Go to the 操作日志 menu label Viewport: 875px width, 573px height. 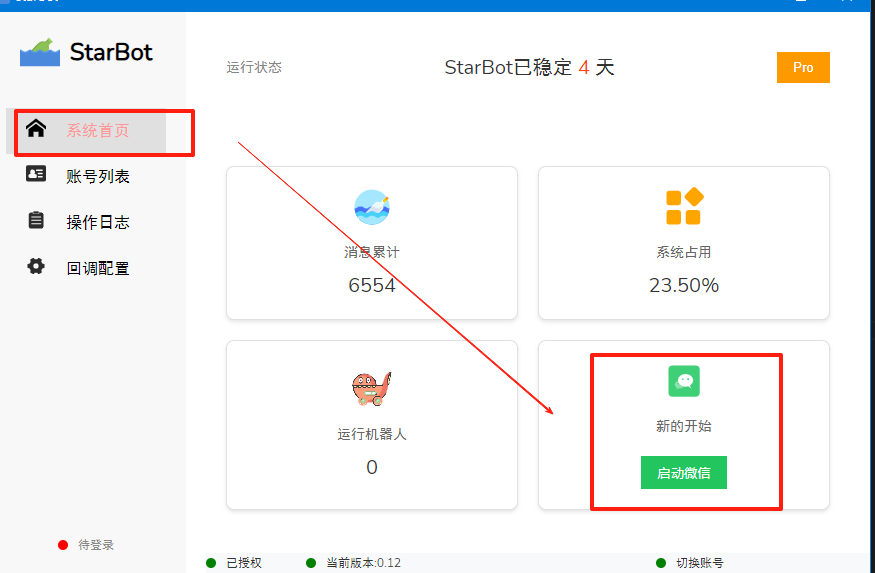point(97,223)
